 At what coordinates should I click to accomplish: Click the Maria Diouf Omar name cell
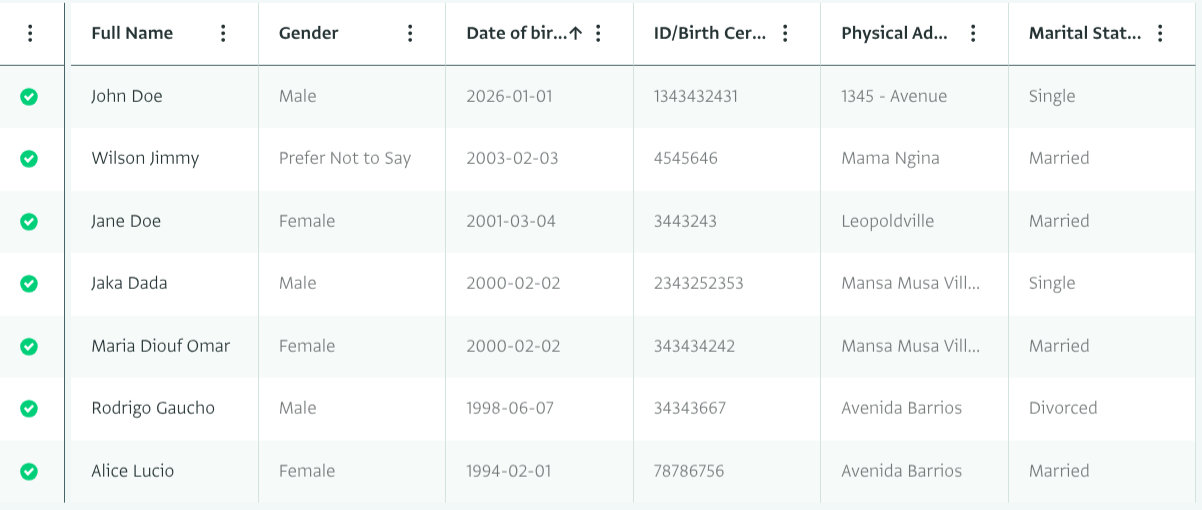point(160,346)
